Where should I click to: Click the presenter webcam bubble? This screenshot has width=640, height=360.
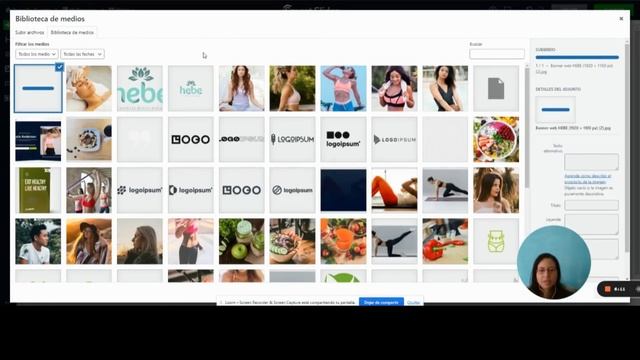tap(553, 262)
